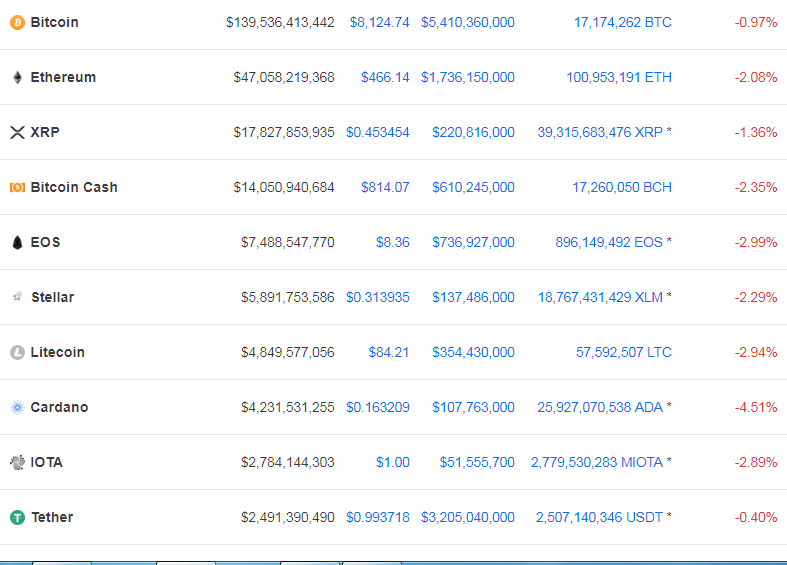
Task: Click supply 57,592,507 LTC
Action: click(623, 352)
